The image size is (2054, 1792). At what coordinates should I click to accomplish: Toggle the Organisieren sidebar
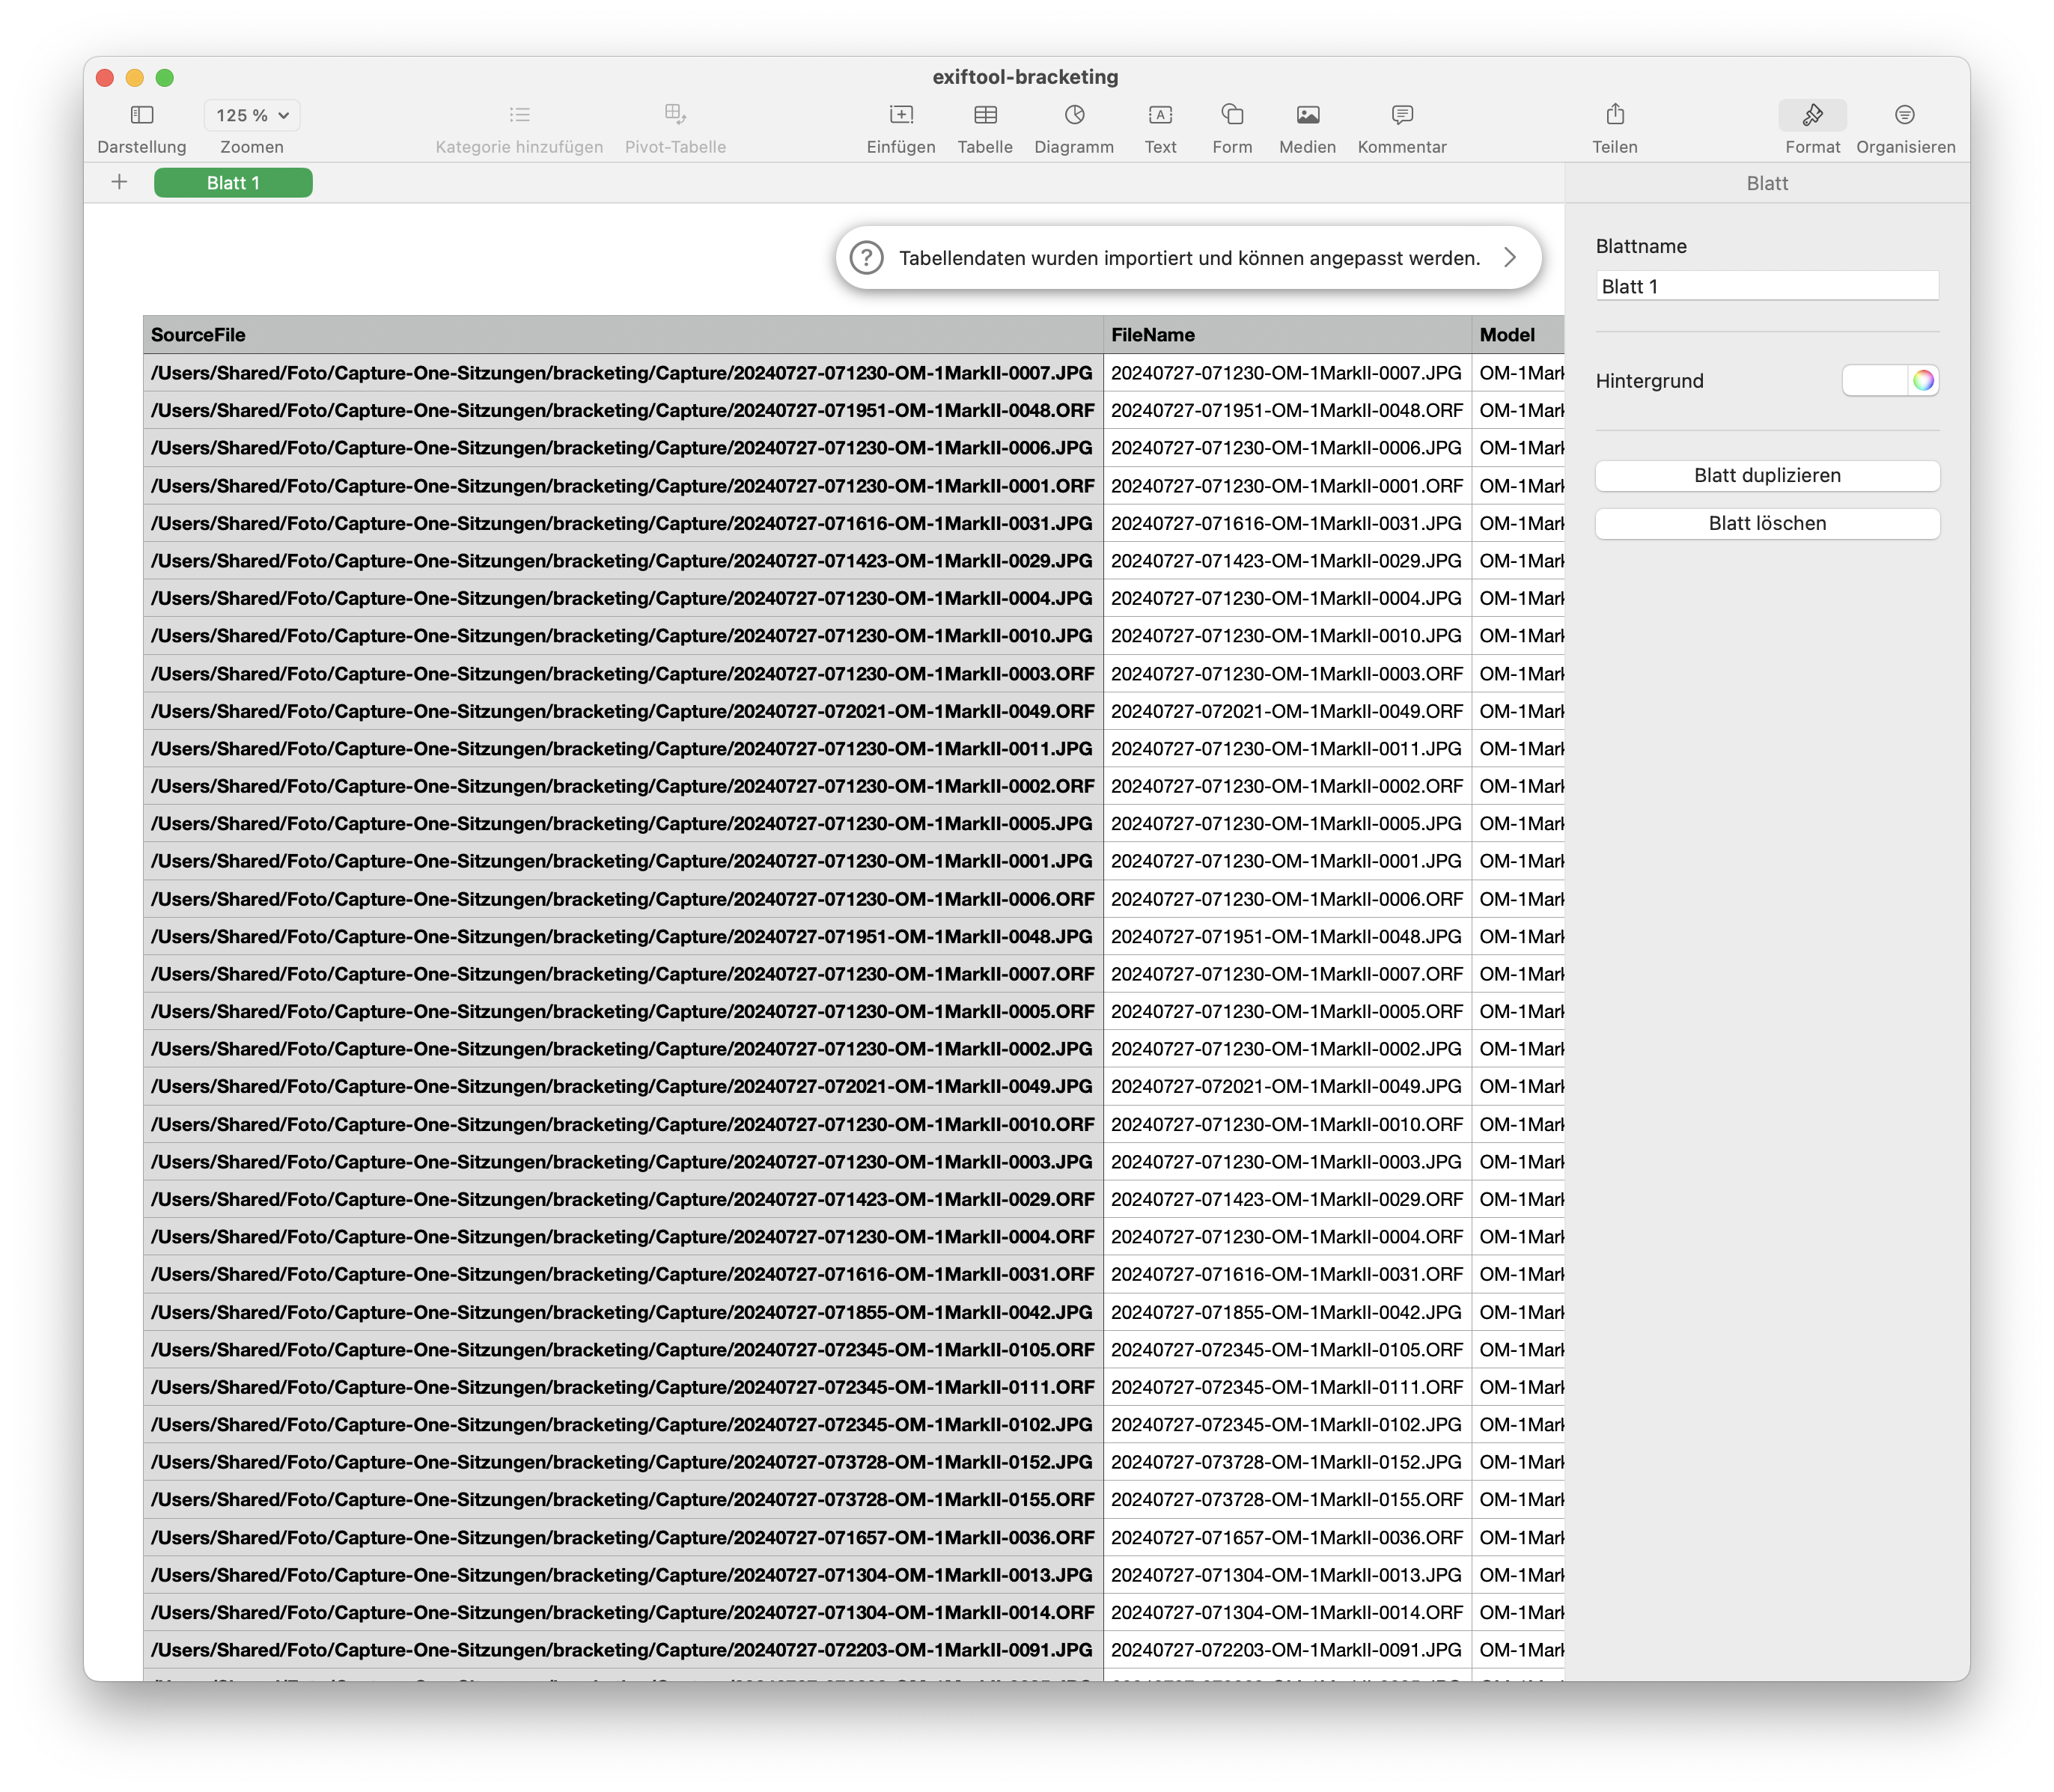point(1905,115)
